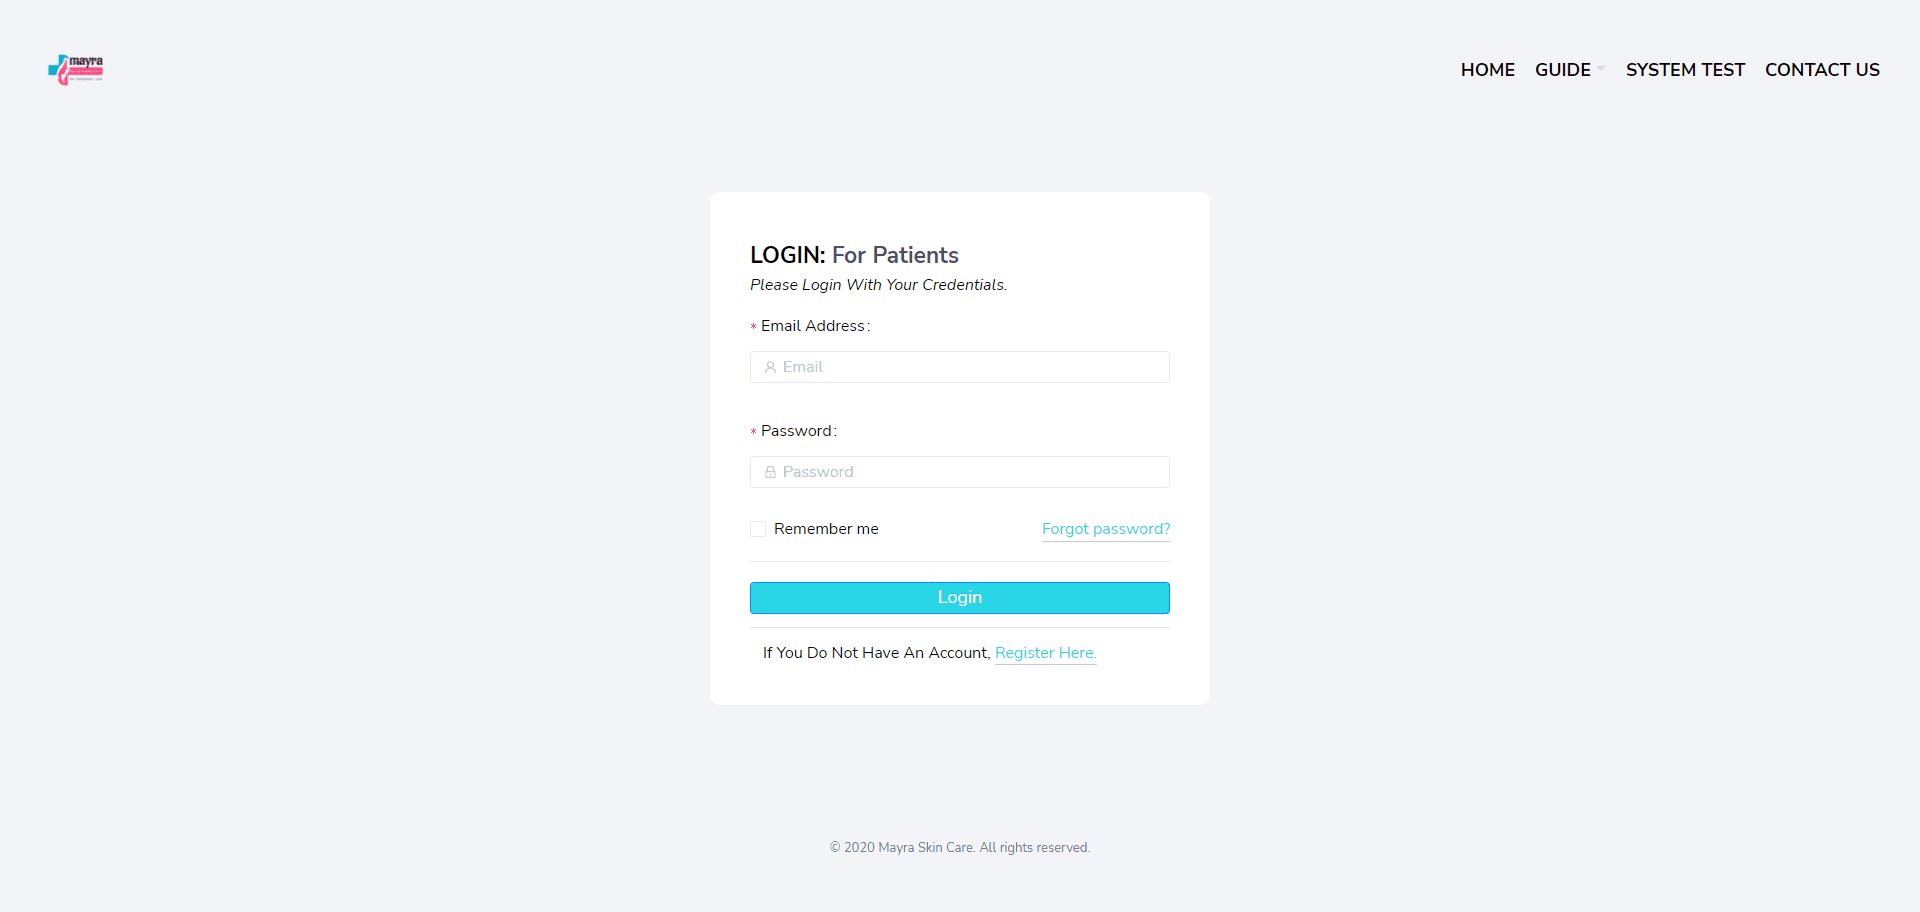Follow the 'Forgot password?' link
The image size is (1920, 912).
tap(1105, 529)
